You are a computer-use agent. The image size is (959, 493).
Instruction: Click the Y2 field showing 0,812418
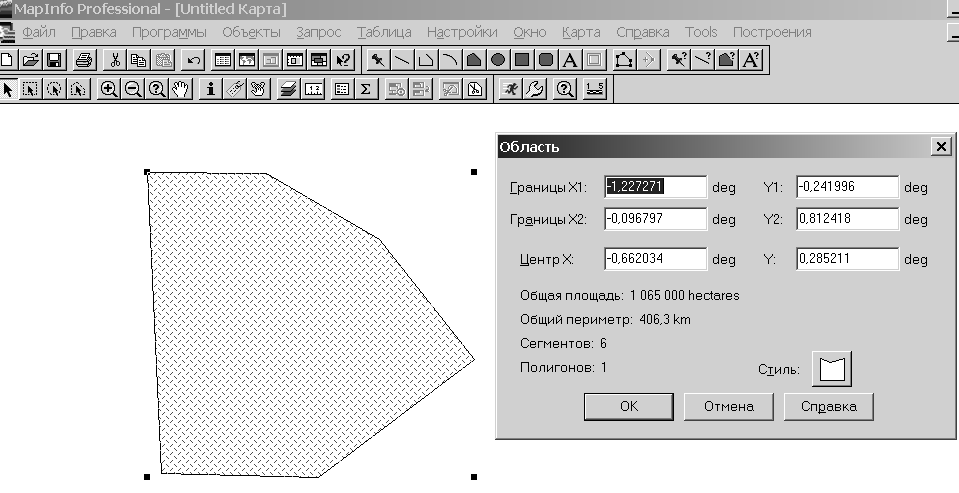tap(848, 218)
